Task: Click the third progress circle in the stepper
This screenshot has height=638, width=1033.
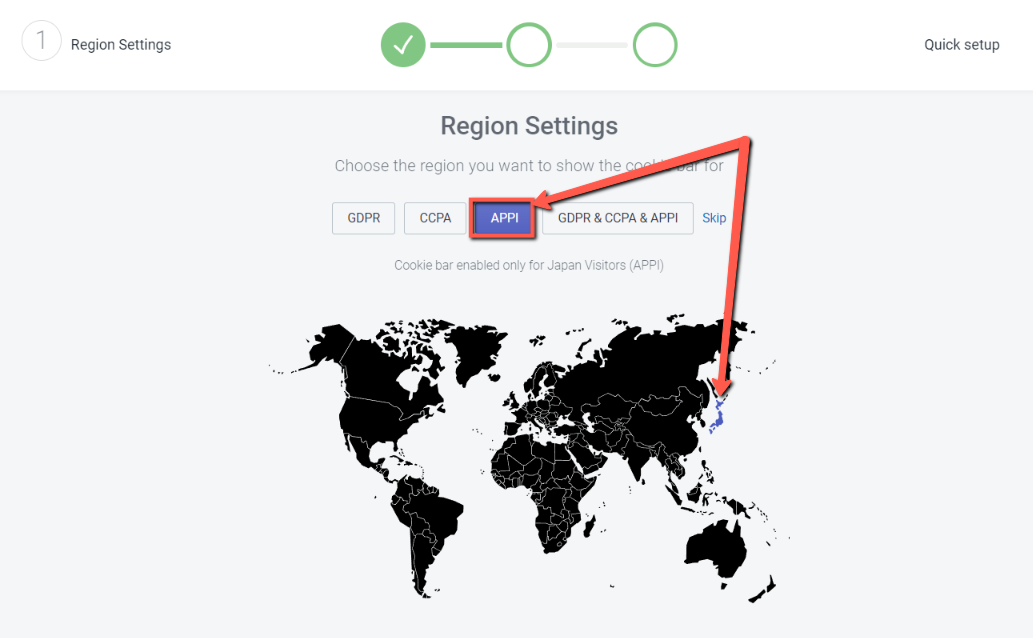Action: click(x=656, y=44)
